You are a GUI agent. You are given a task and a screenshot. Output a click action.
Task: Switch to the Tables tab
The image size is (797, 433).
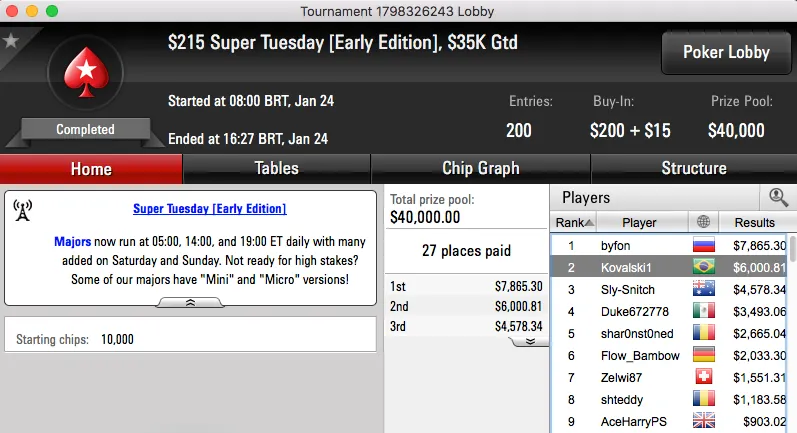[276, 168]
